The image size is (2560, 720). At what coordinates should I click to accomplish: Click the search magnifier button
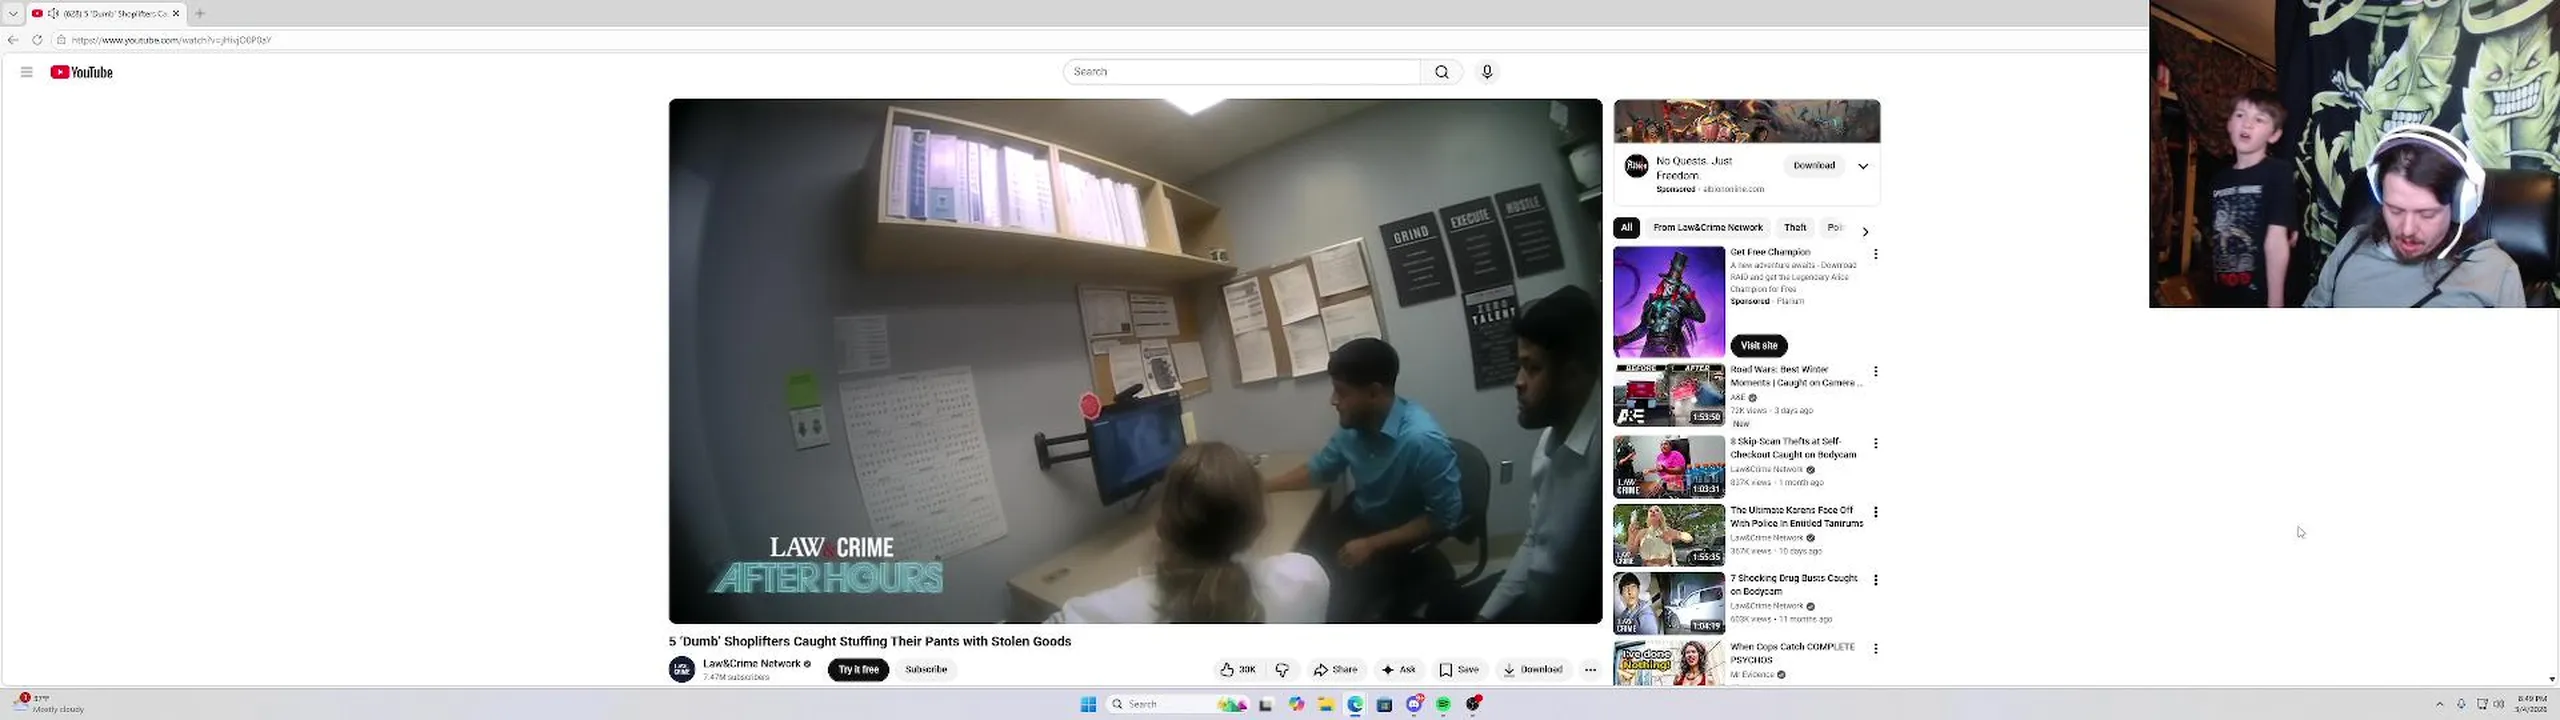point(1441,72)
